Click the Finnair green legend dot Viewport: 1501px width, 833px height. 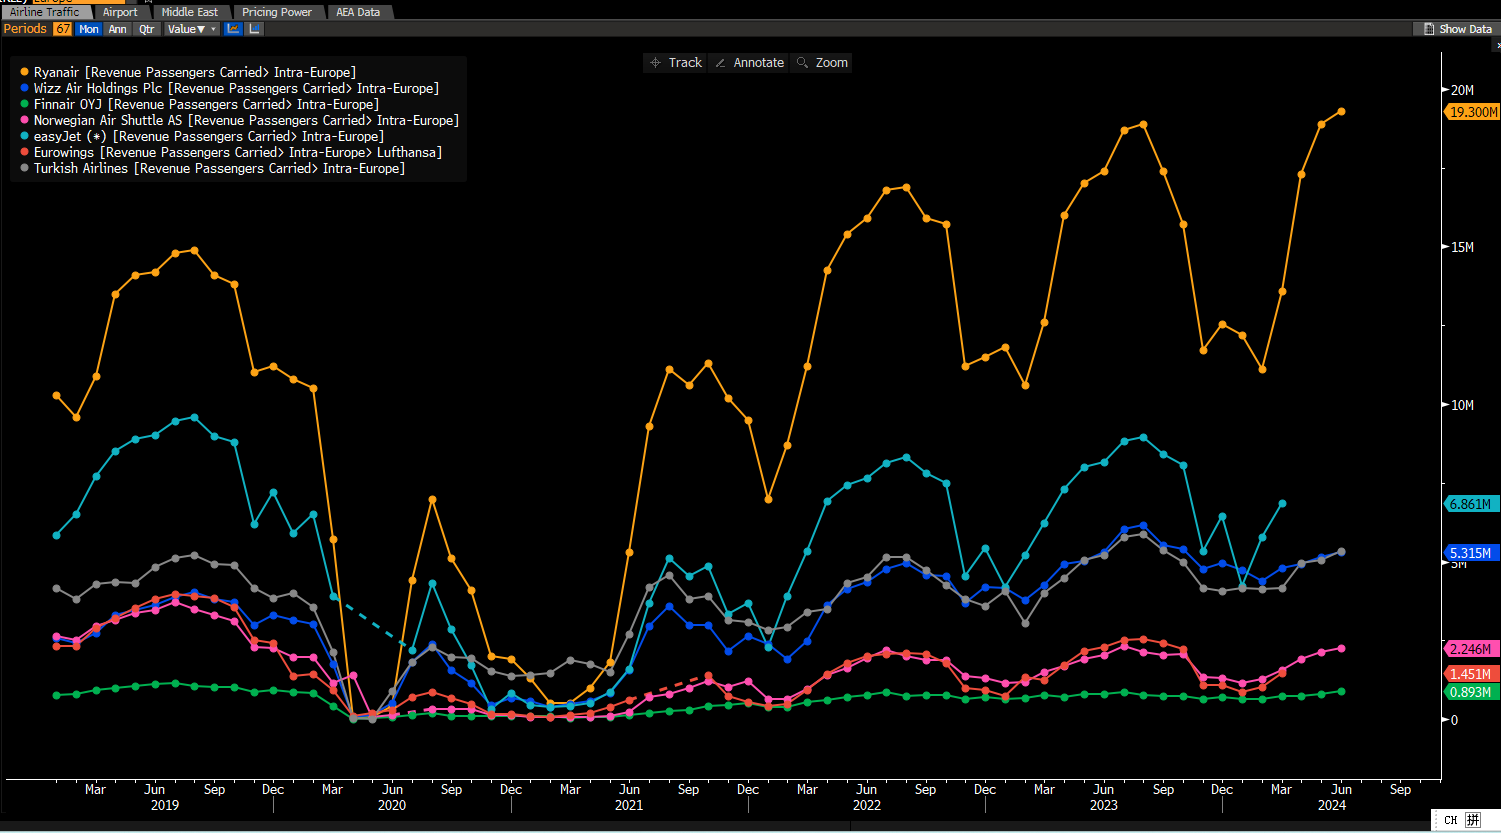click(x=24, y=104)
